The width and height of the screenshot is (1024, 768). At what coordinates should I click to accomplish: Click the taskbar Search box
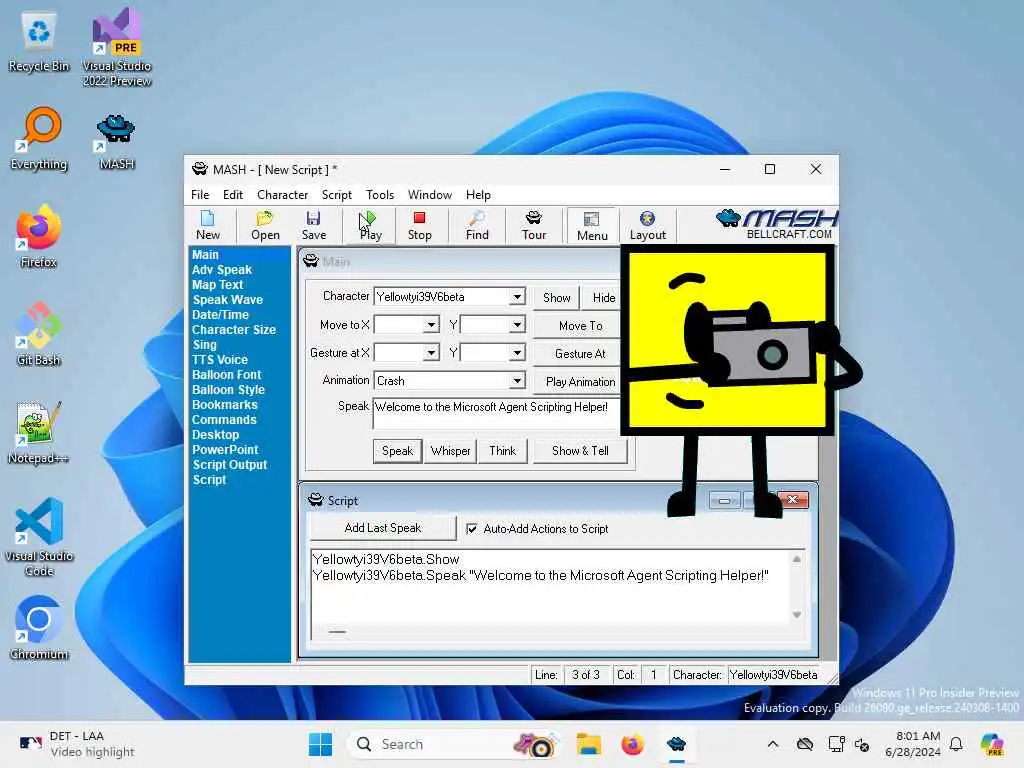[x=455, y=744]
